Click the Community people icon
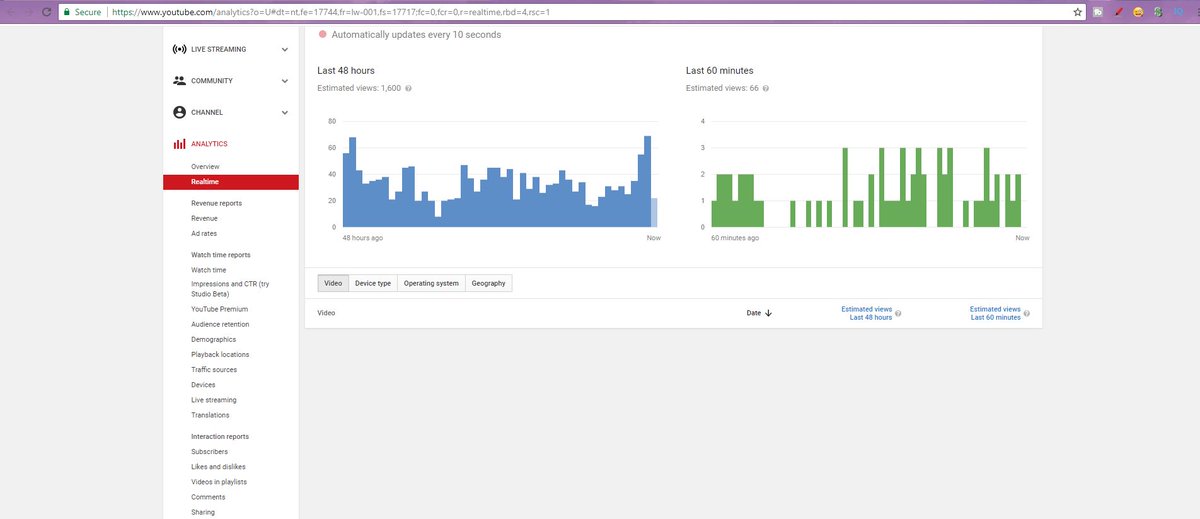Viewport: 1200px width, 519px height. tap(179, 81)
